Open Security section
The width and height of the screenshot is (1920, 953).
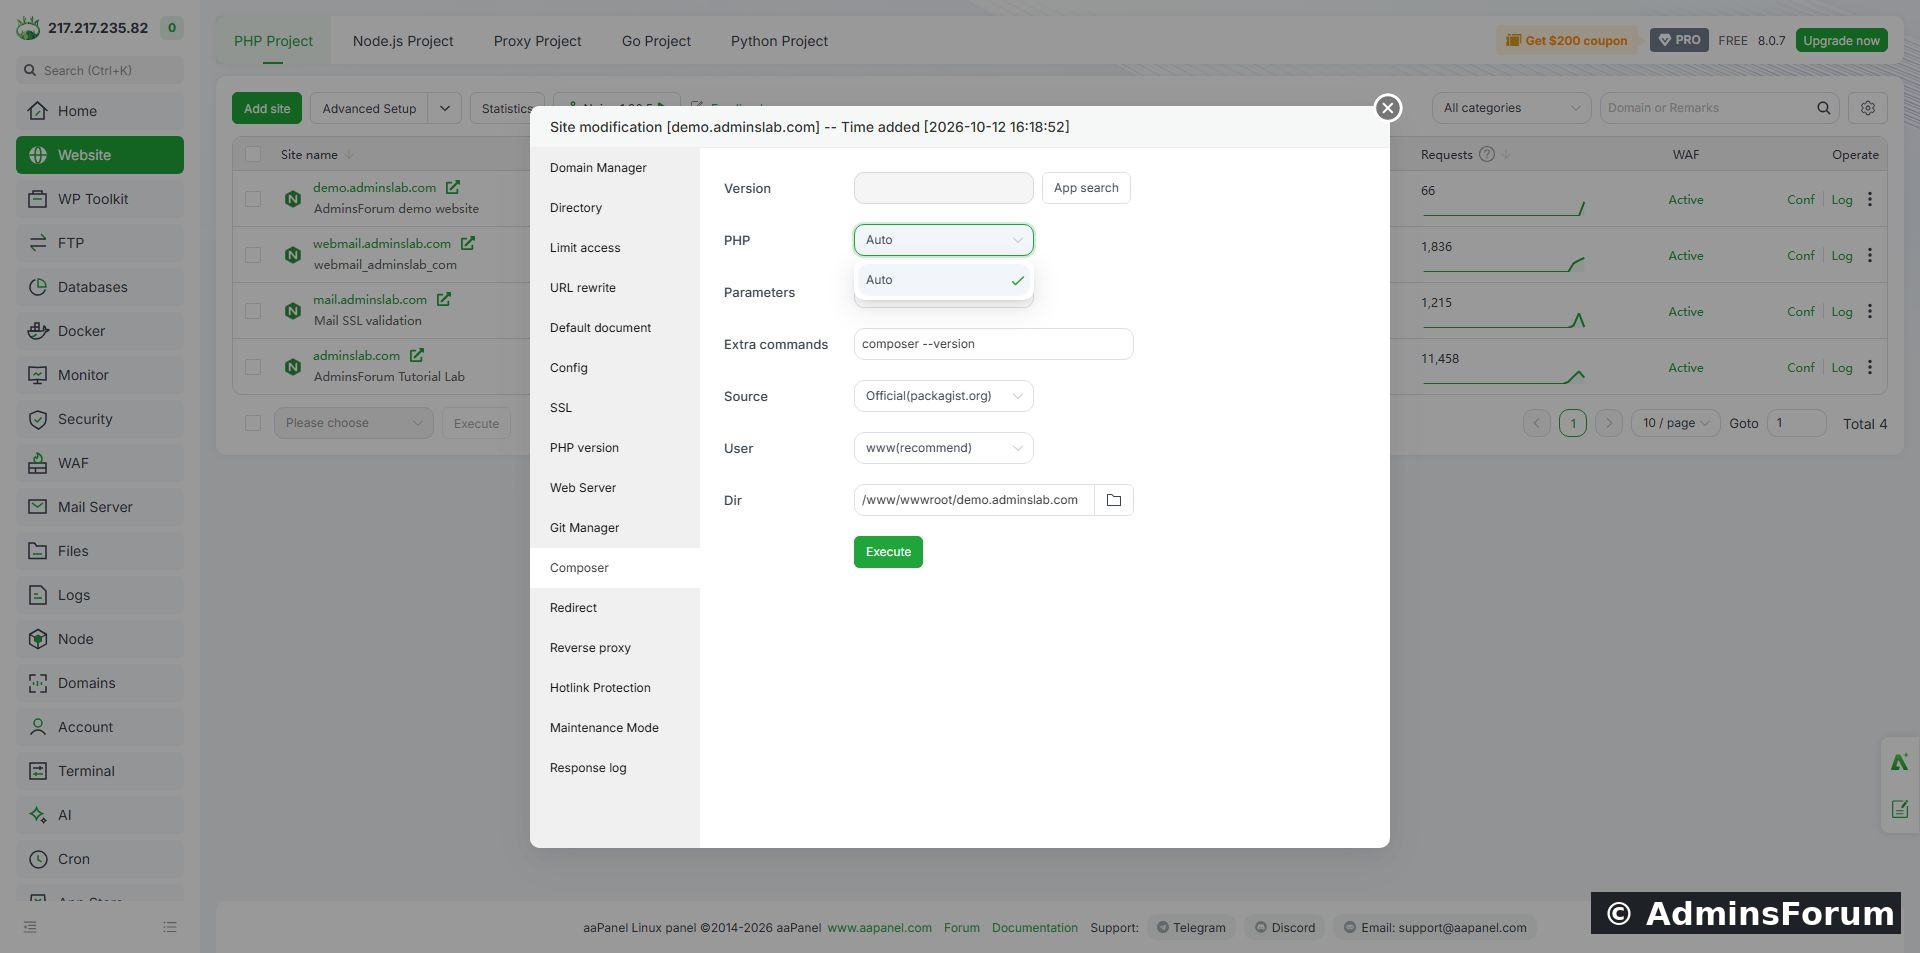pyautogui.click(x=100, y=419)
